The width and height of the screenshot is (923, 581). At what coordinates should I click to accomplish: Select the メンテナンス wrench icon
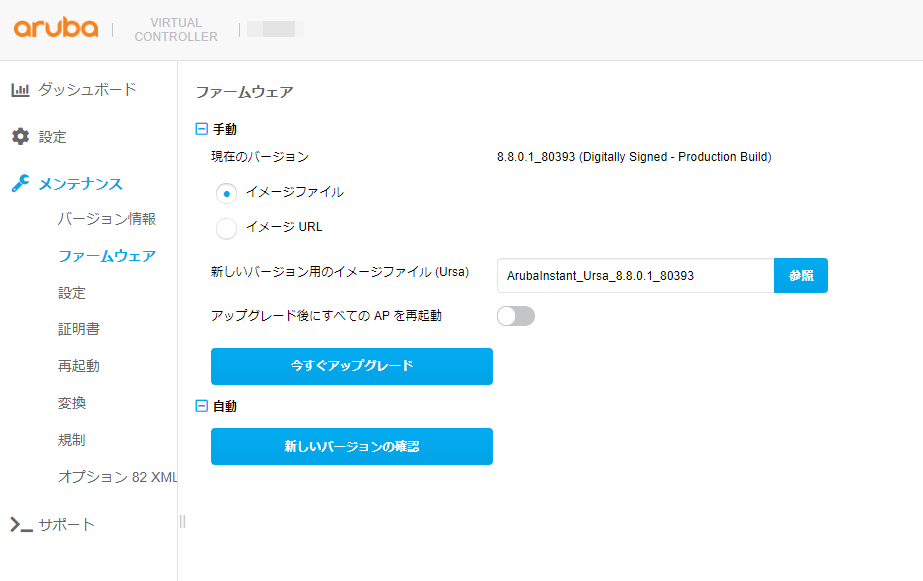tap(20, 183)
